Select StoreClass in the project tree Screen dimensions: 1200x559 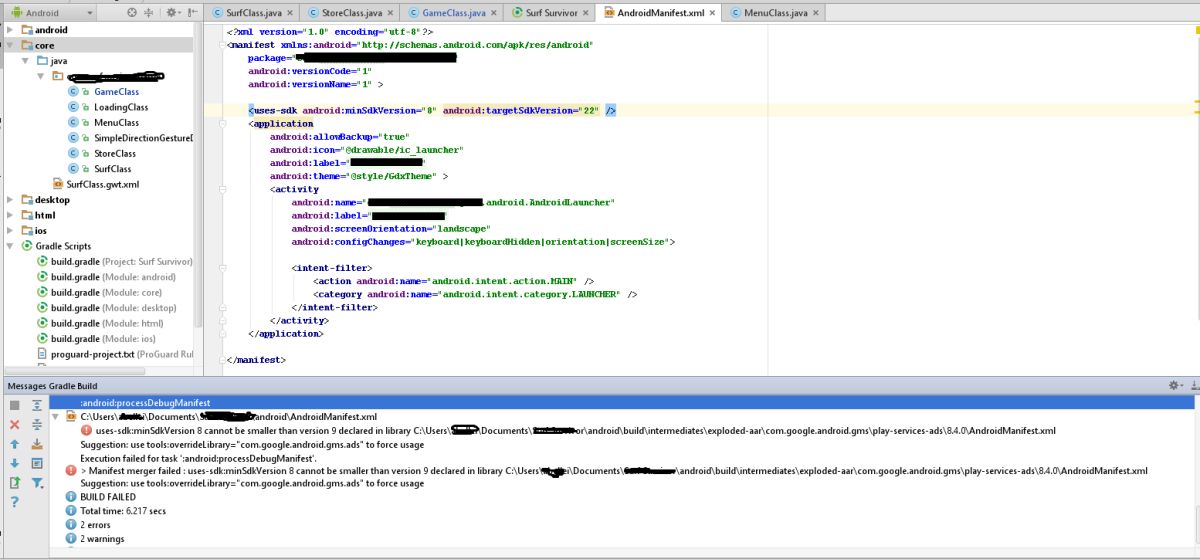114,154
